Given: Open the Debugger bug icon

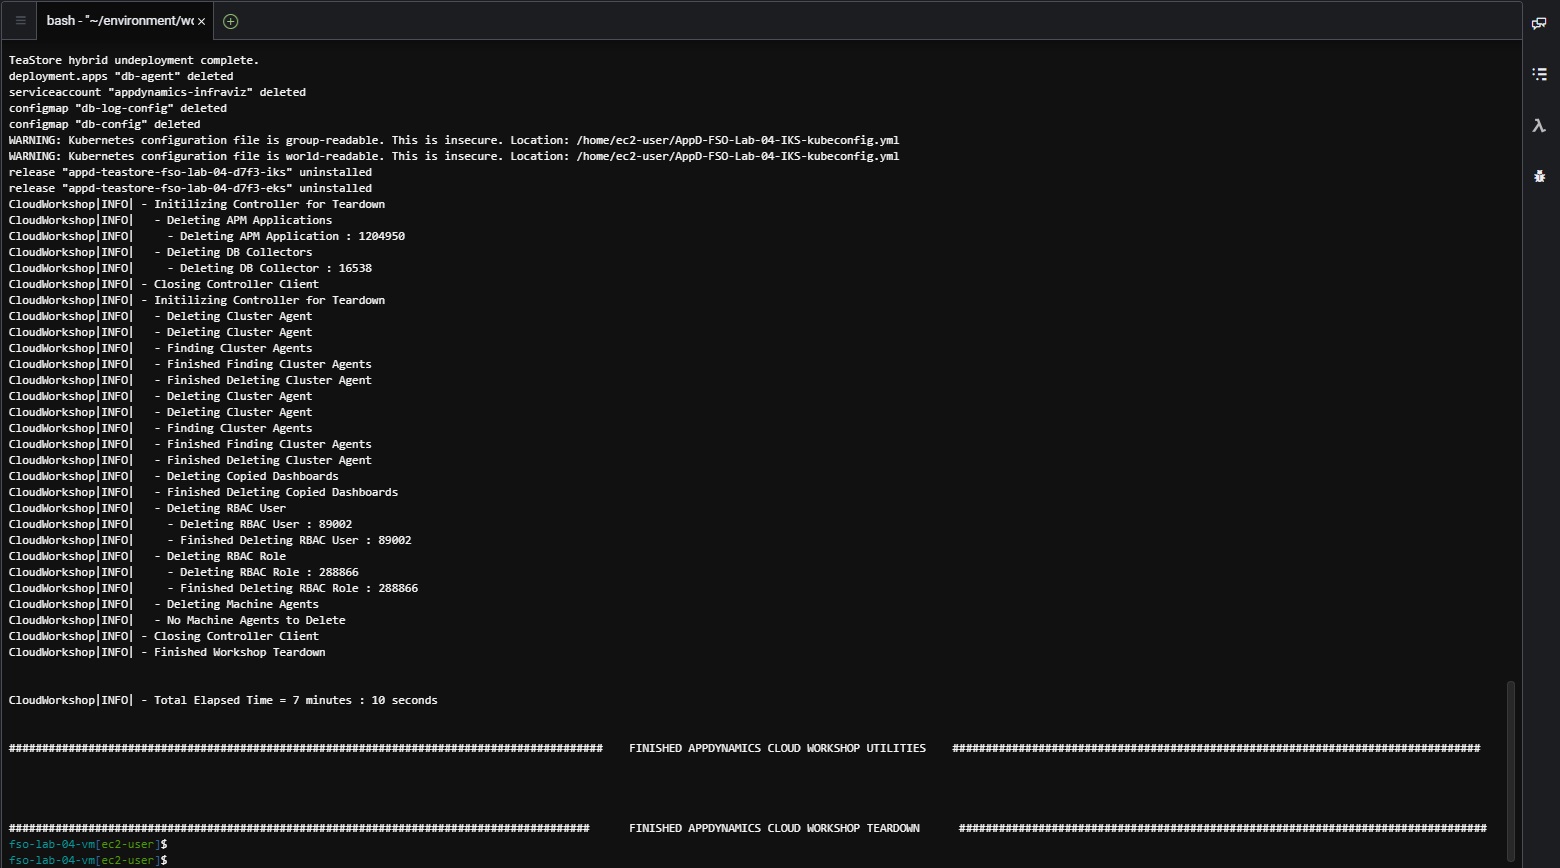Looking at the screenshot, I should coord(1539,176).
